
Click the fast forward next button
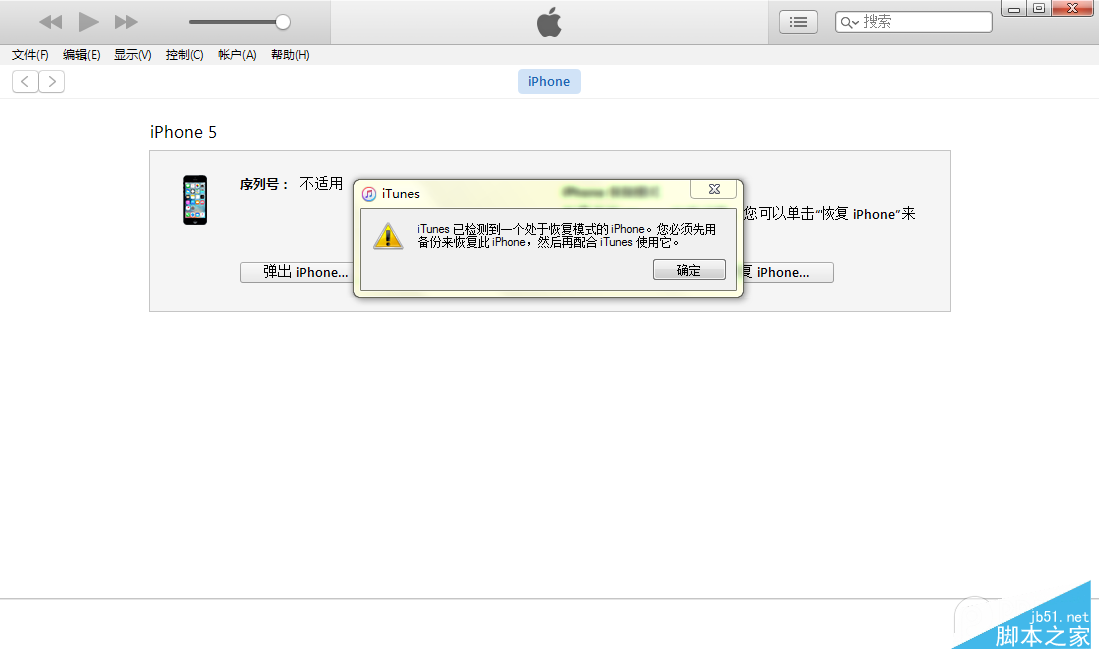click(x=126, y=22)
